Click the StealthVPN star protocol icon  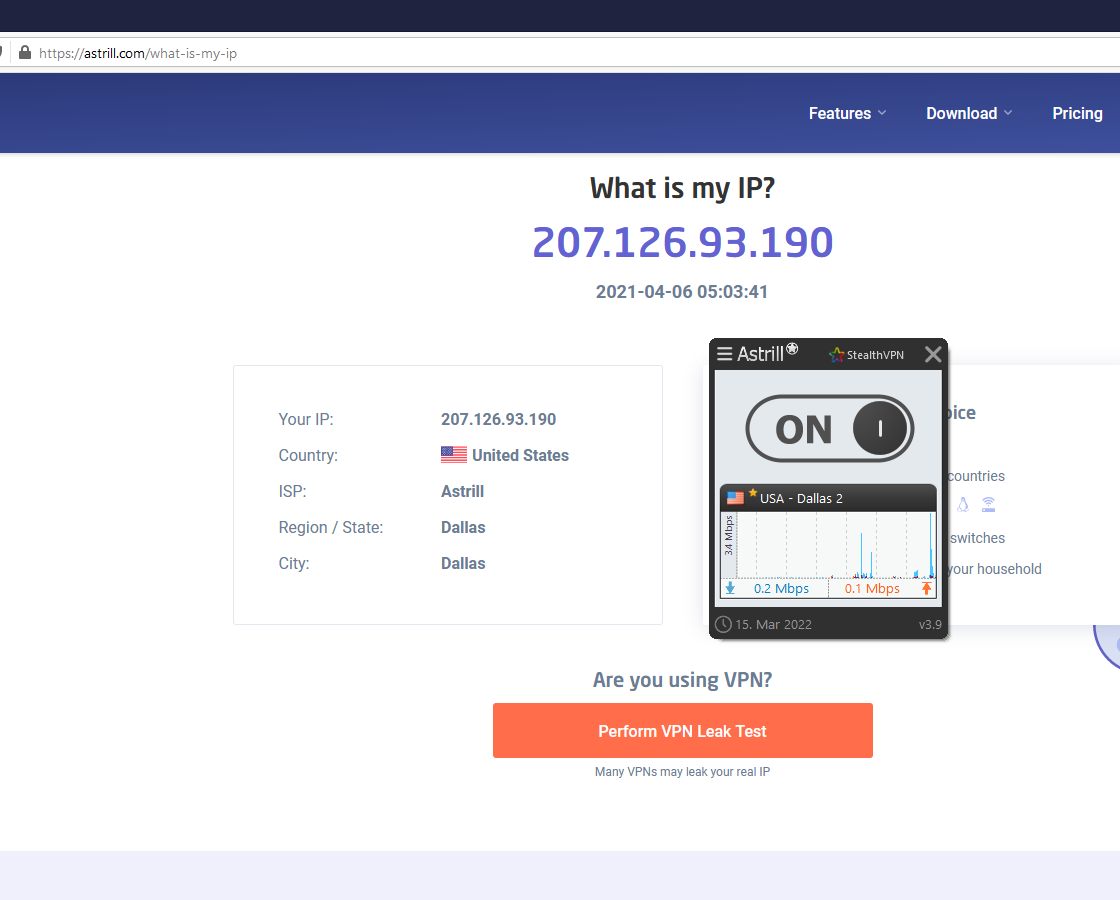click(836, 354)
